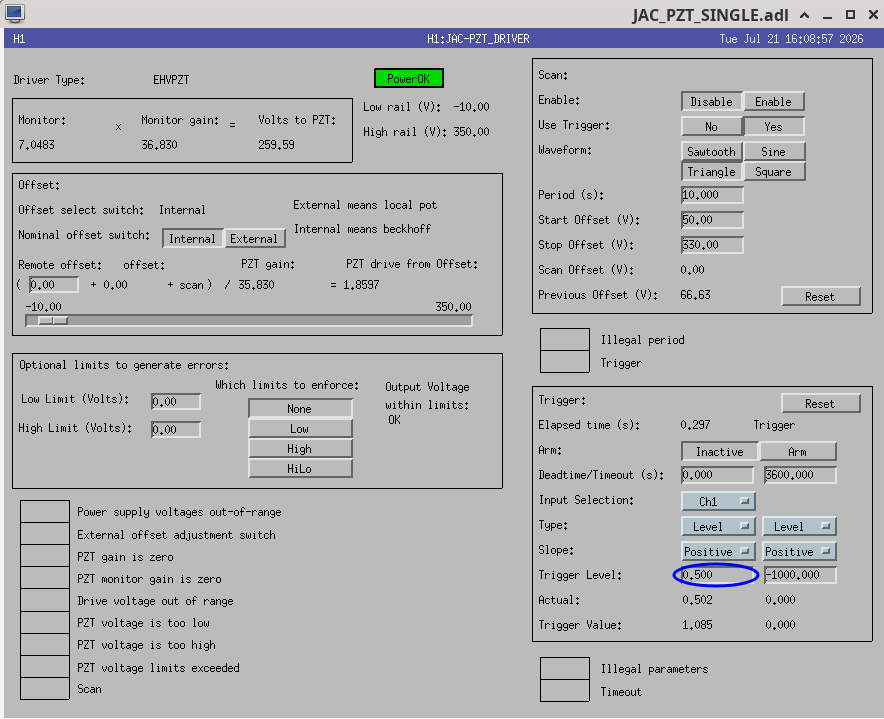This screenshot has width=884, height=719.
Task: Enforce High limit only
Action: [300, 449]
